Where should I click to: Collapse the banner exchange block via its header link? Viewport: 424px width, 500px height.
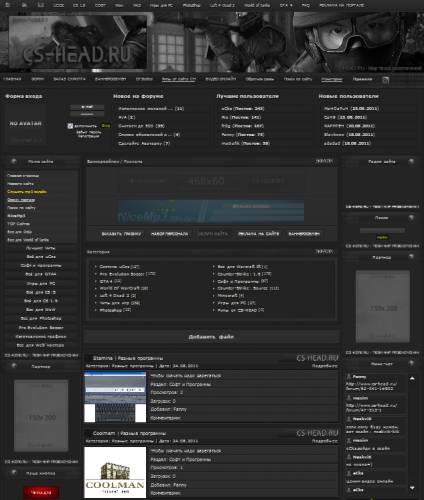pyautogui.click(x=324, y=161)
